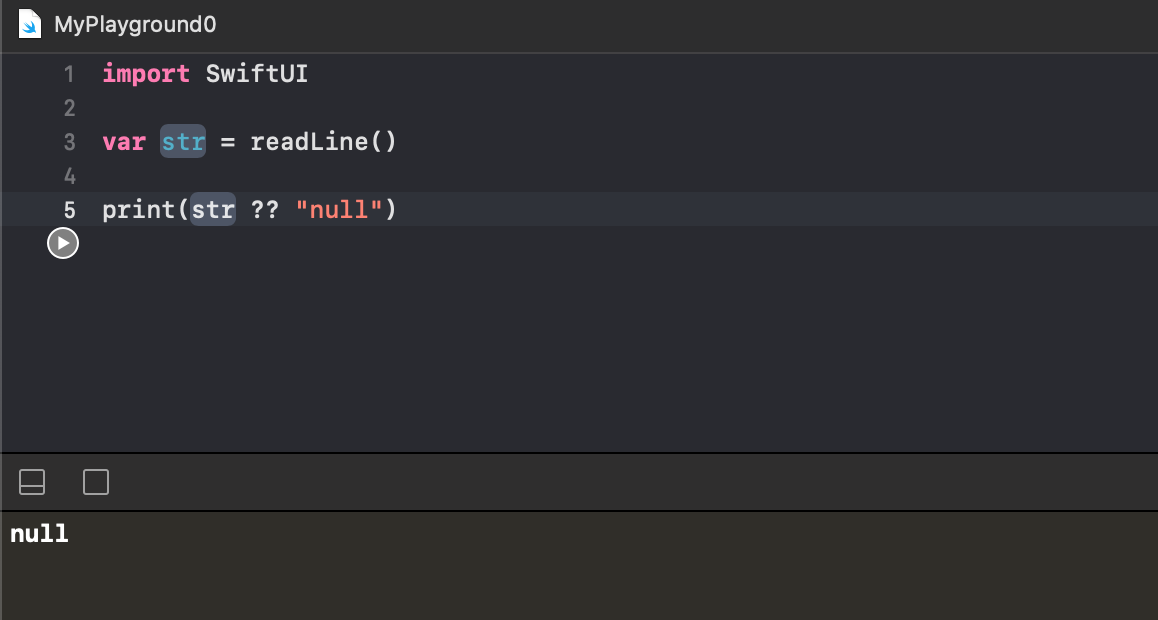Image resolution: width=1158 pixels, height=620 pixels.
Task: Click the ?? nil-coalescing operator
Action: [x=265, y=210]
